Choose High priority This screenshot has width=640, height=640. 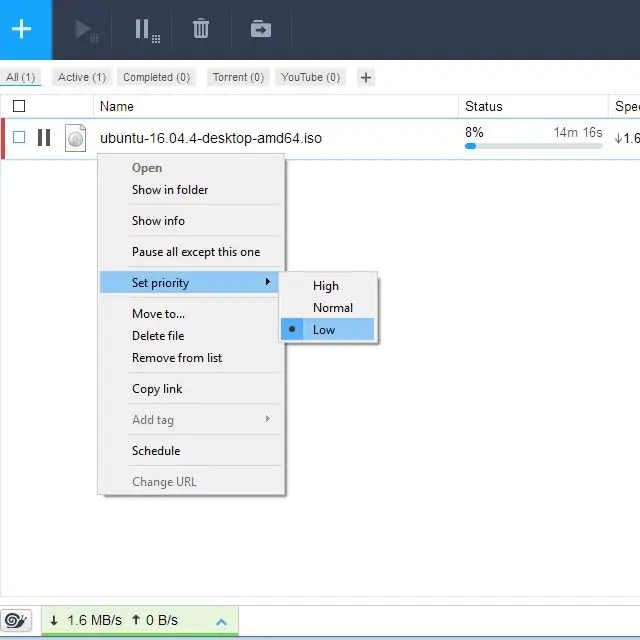pyautogui.click(x=327, y=286)
